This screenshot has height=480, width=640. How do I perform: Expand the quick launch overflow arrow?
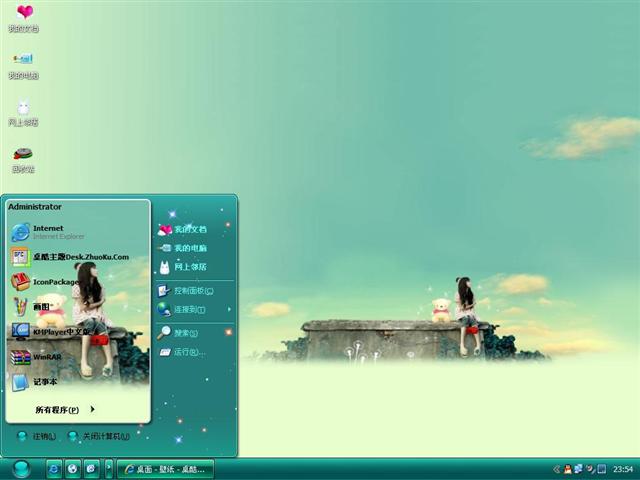[x=109, y=469]
